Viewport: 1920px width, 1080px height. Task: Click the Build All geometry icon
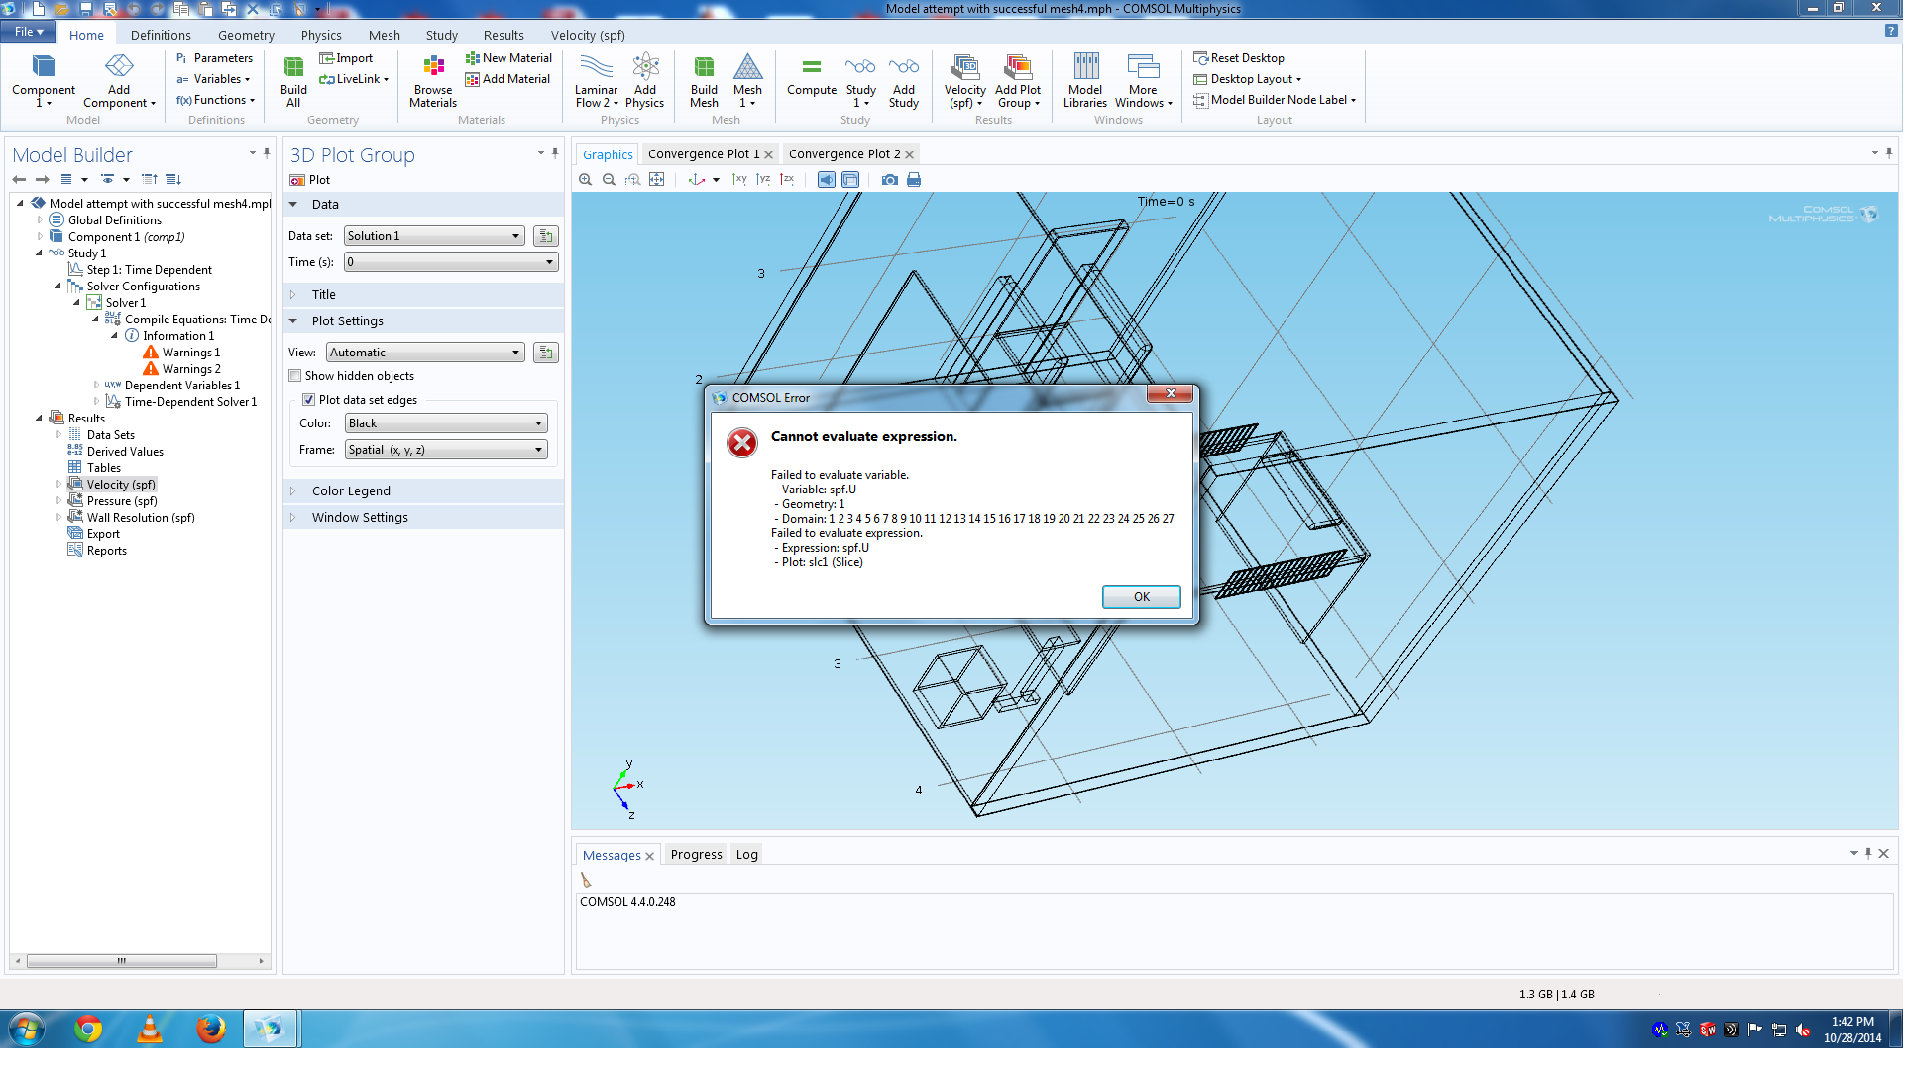[293, 80]
